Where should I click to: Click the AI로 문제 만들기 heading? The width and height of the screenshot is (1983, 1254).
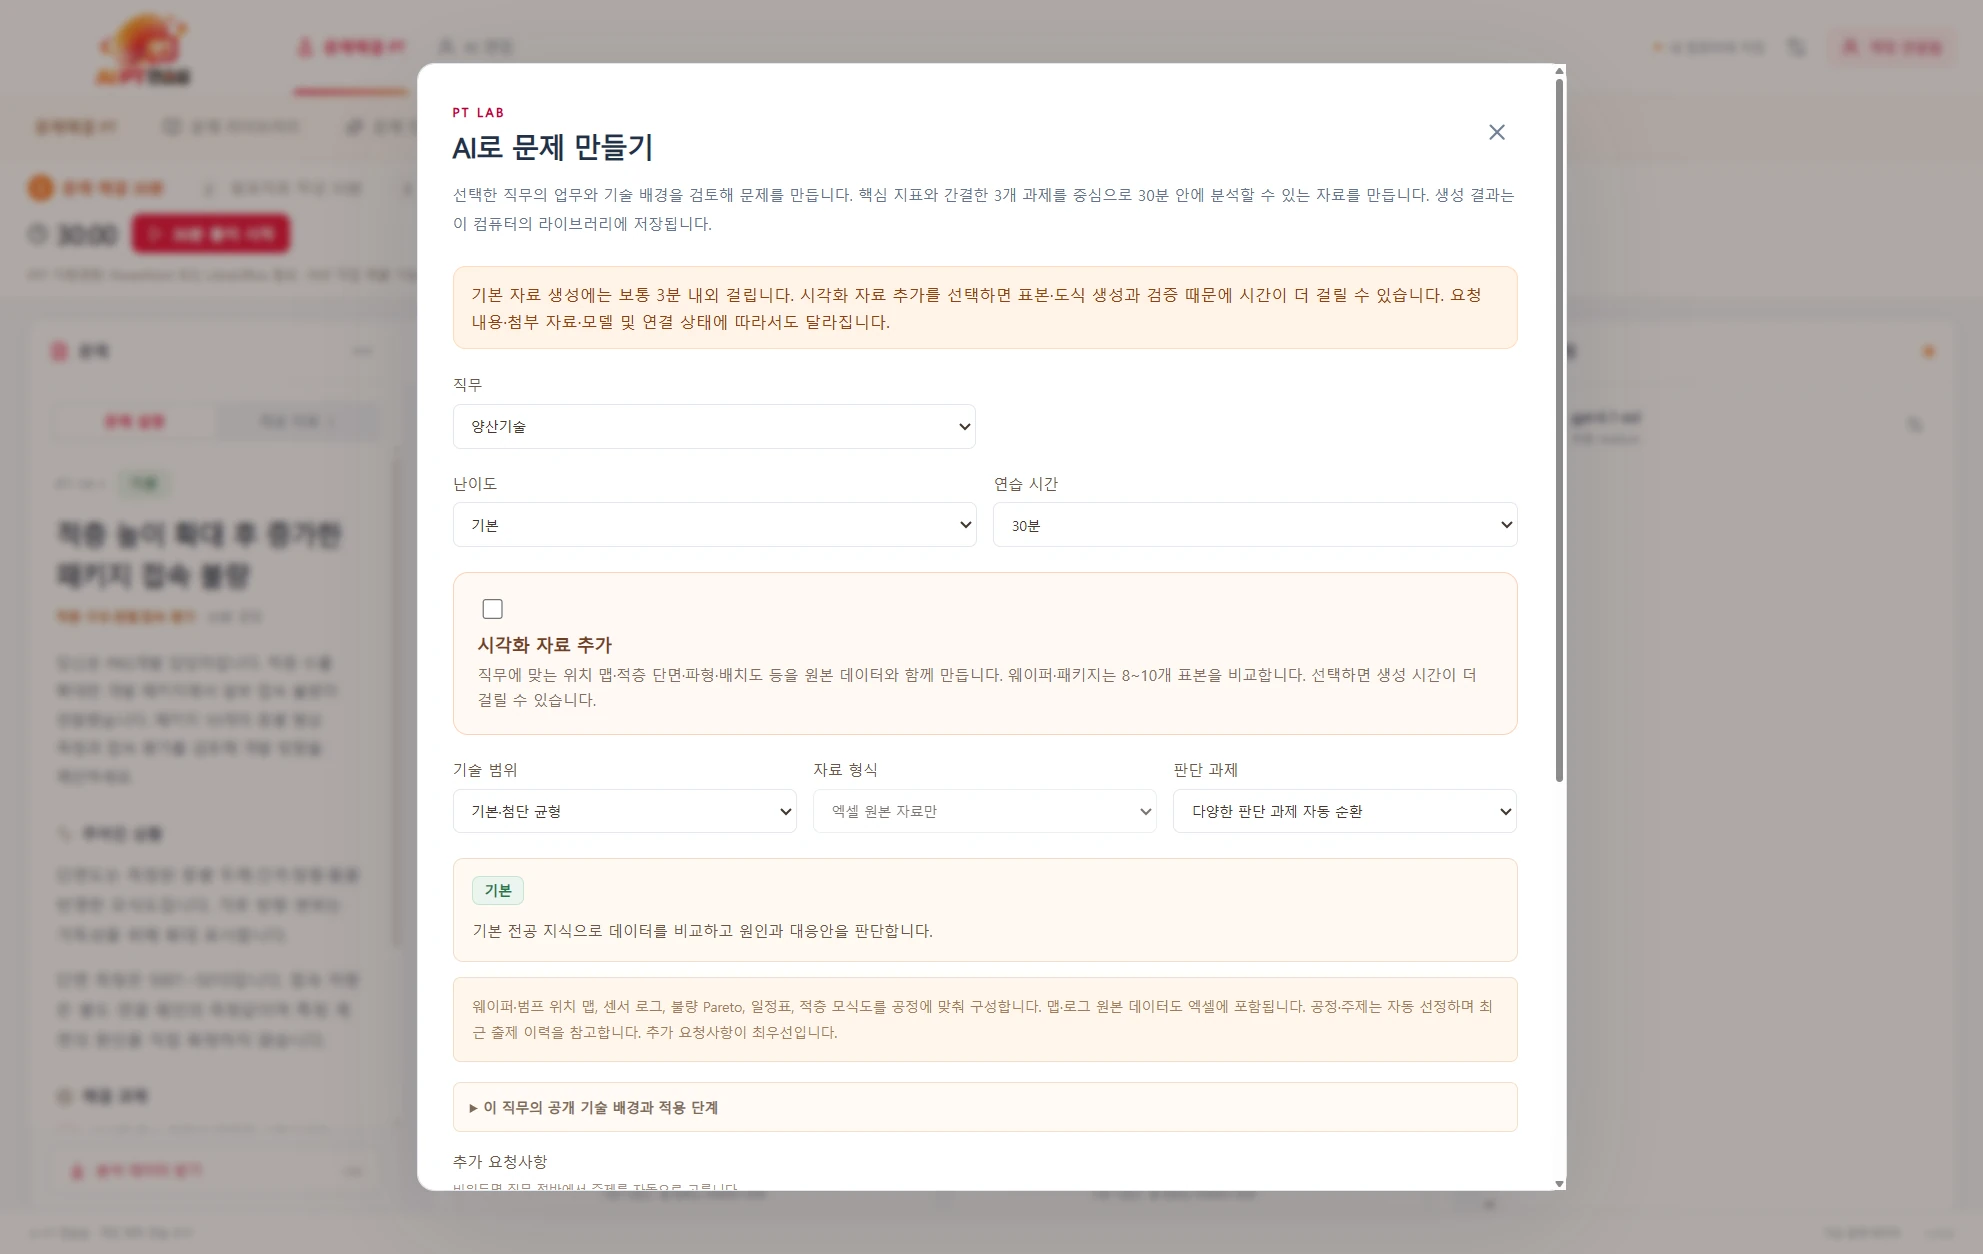(552, 148)
